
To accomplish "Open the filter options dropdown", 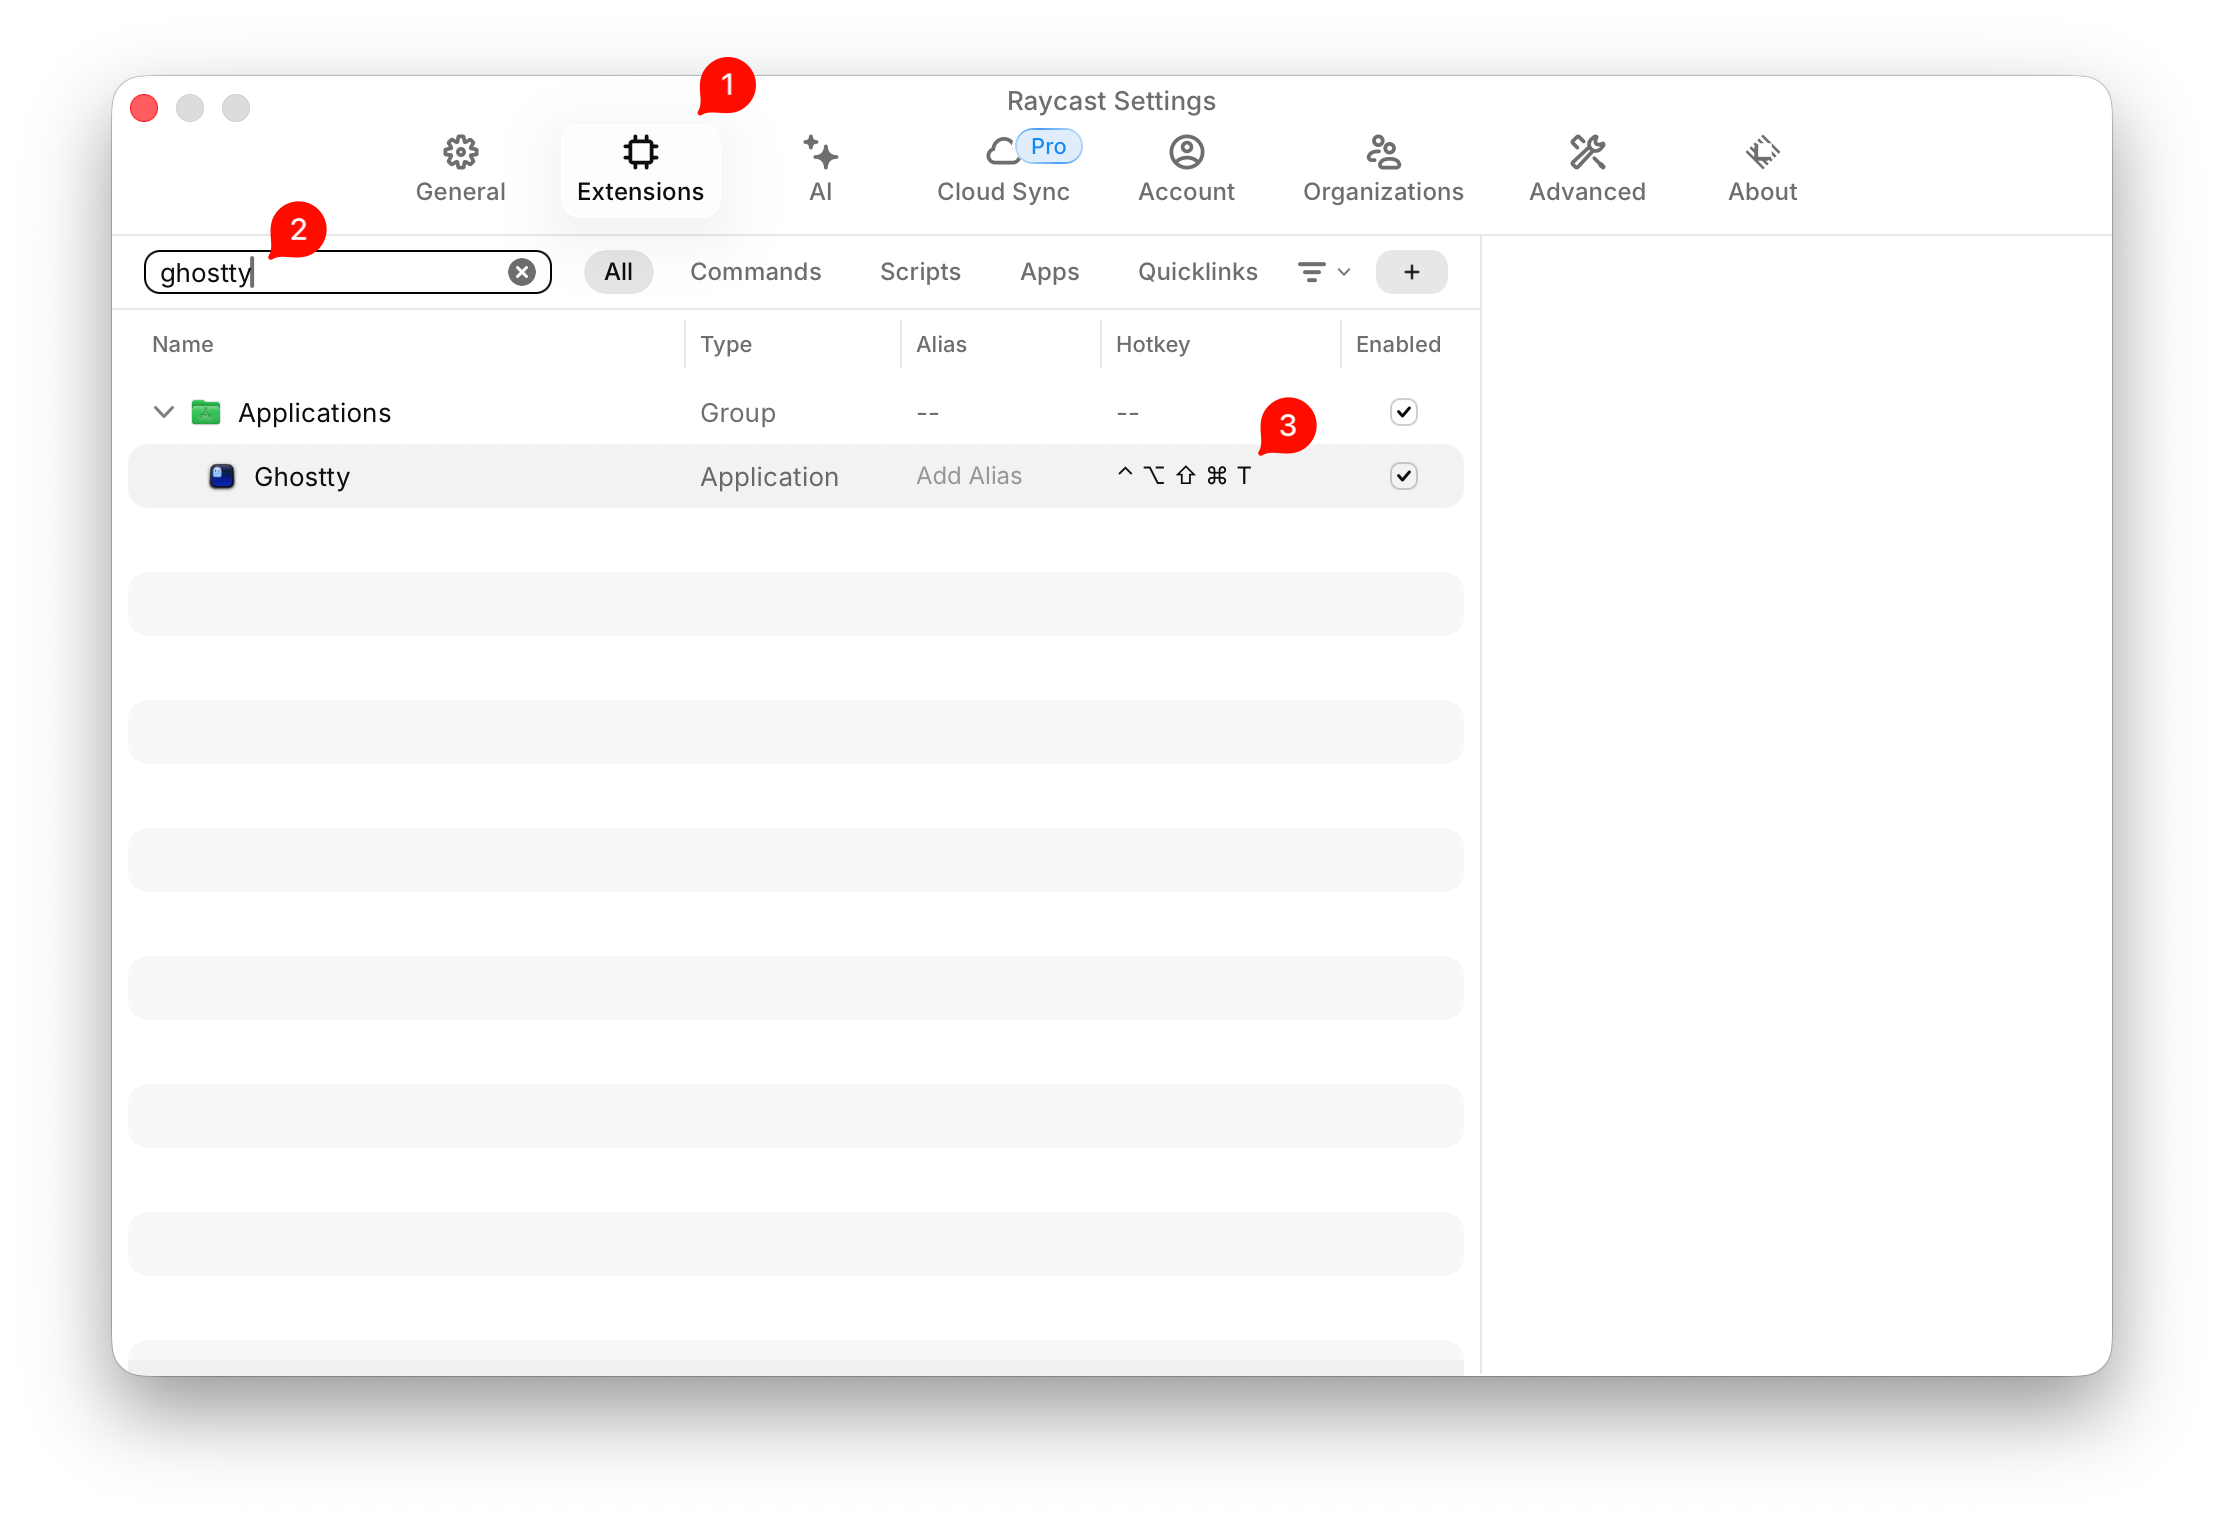I will click(1324, 272).
